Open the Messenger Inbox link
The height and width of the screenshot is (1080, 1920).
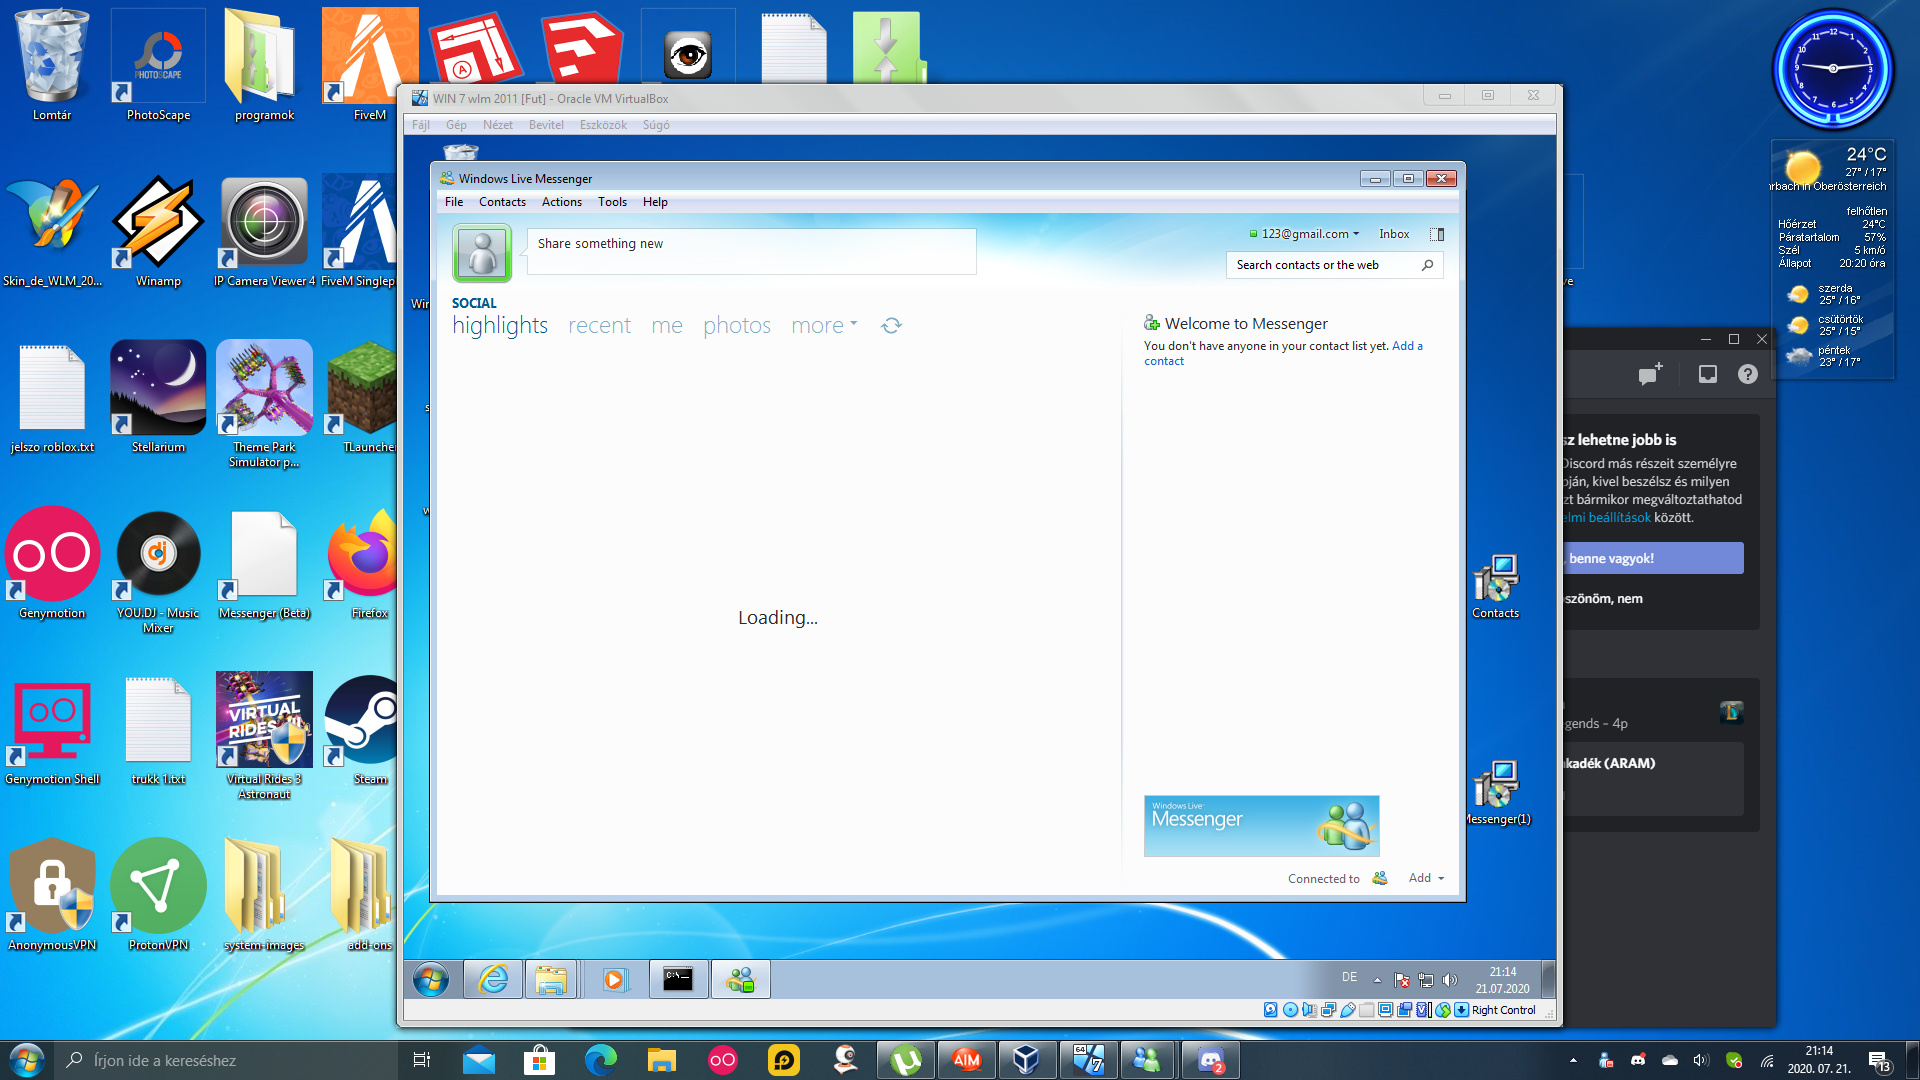click(x=1393, y=234)
